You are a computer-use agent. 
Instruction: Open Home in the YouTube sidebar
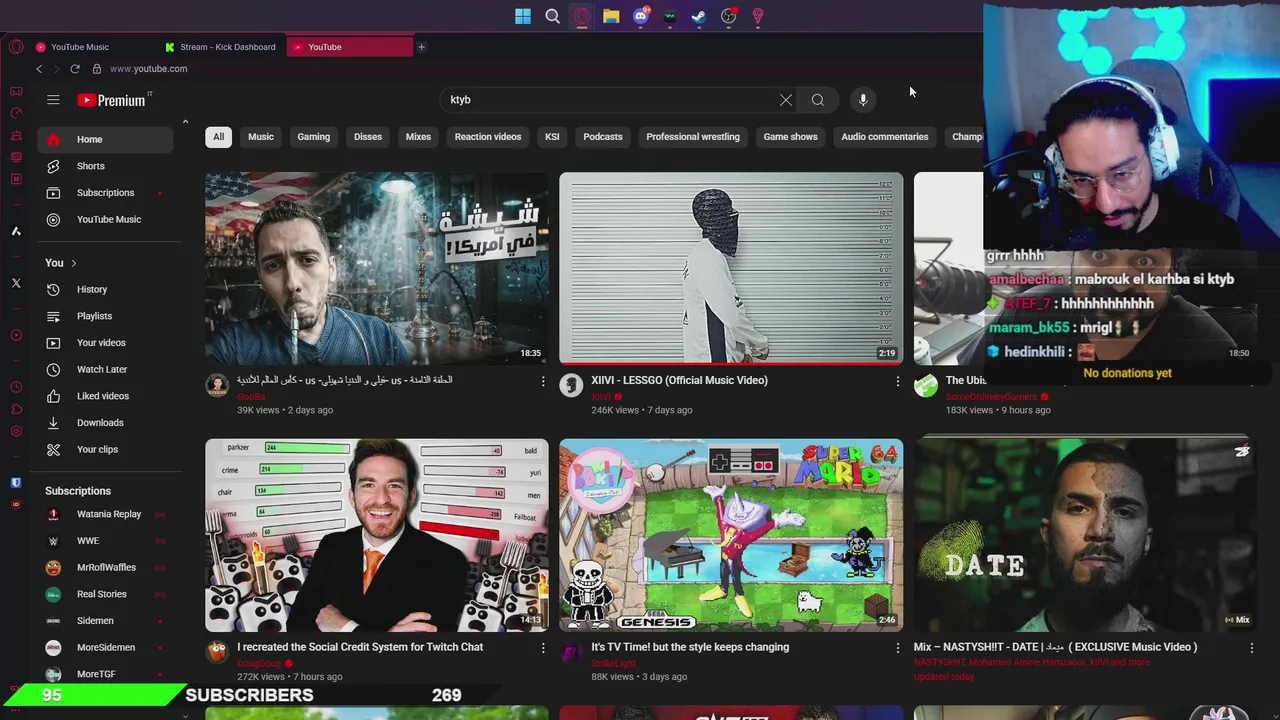coord(105,139)
